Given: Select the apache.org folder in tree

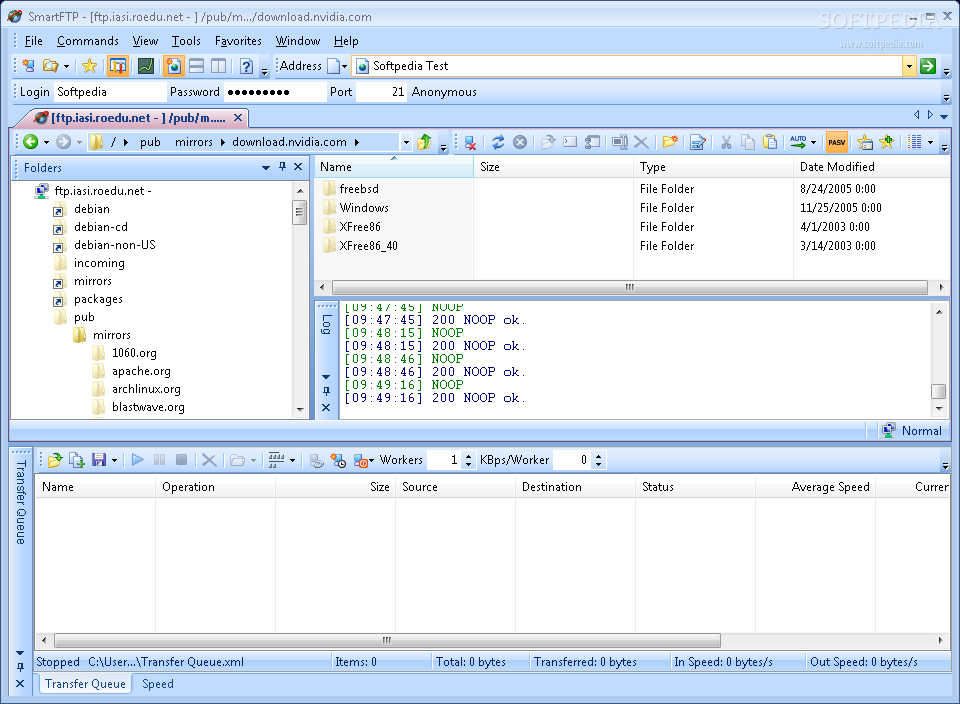Looking at the screenshot, I should [141, 371].
